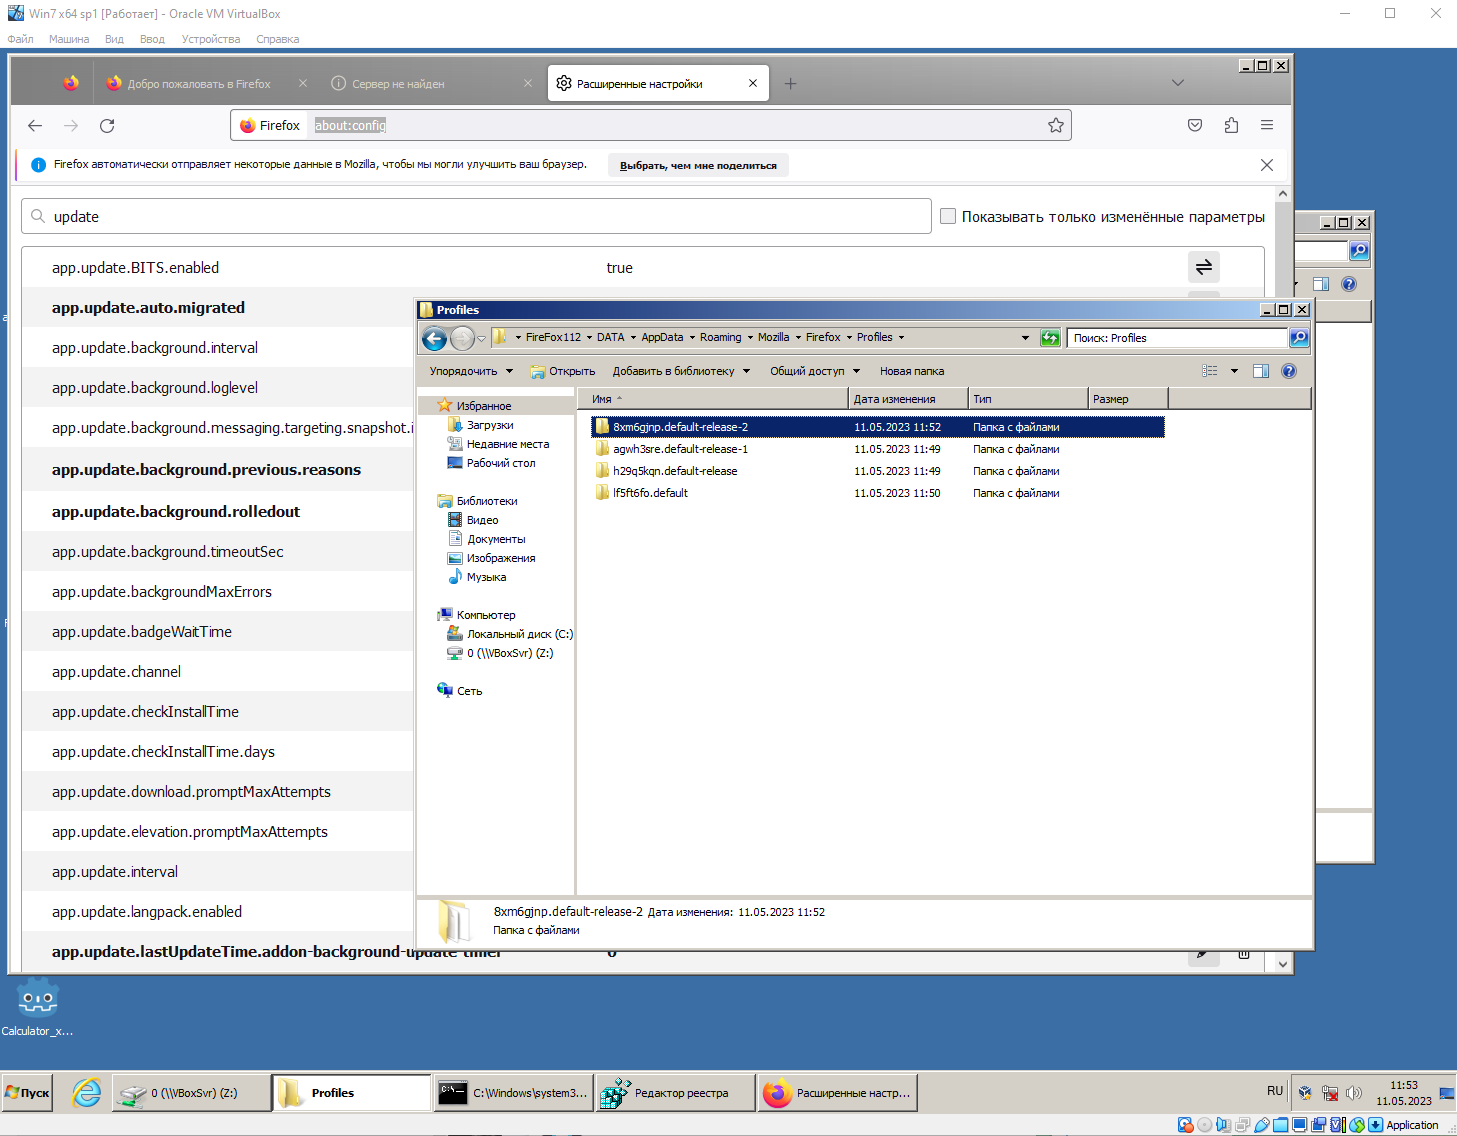The image size is (1457, 1136).
Task: Open Firefox extensions puzzle icon
Action: pyautogui.click(x=1231, y=125)
